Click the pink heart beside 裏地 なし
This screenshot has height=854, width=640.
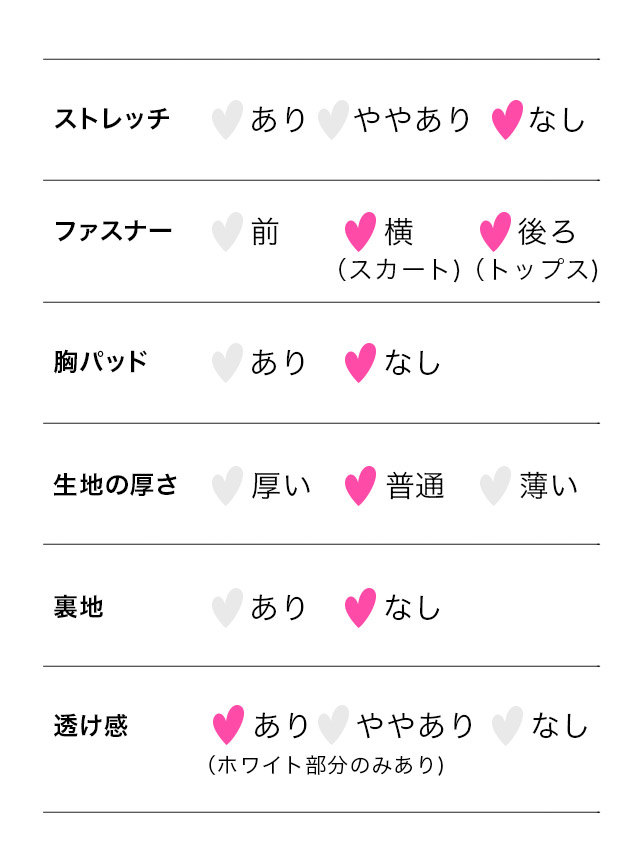point(360,607)
